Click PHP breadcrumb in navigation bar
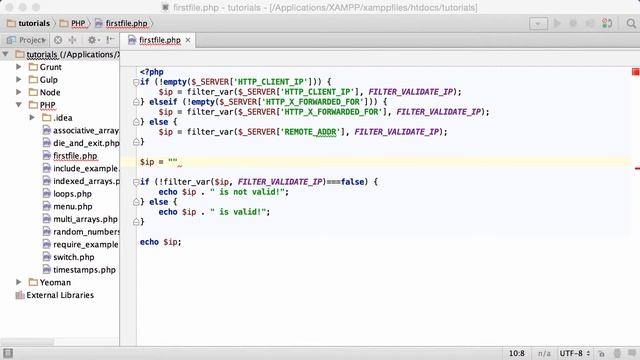640x360 pixels. pos(73,24)
